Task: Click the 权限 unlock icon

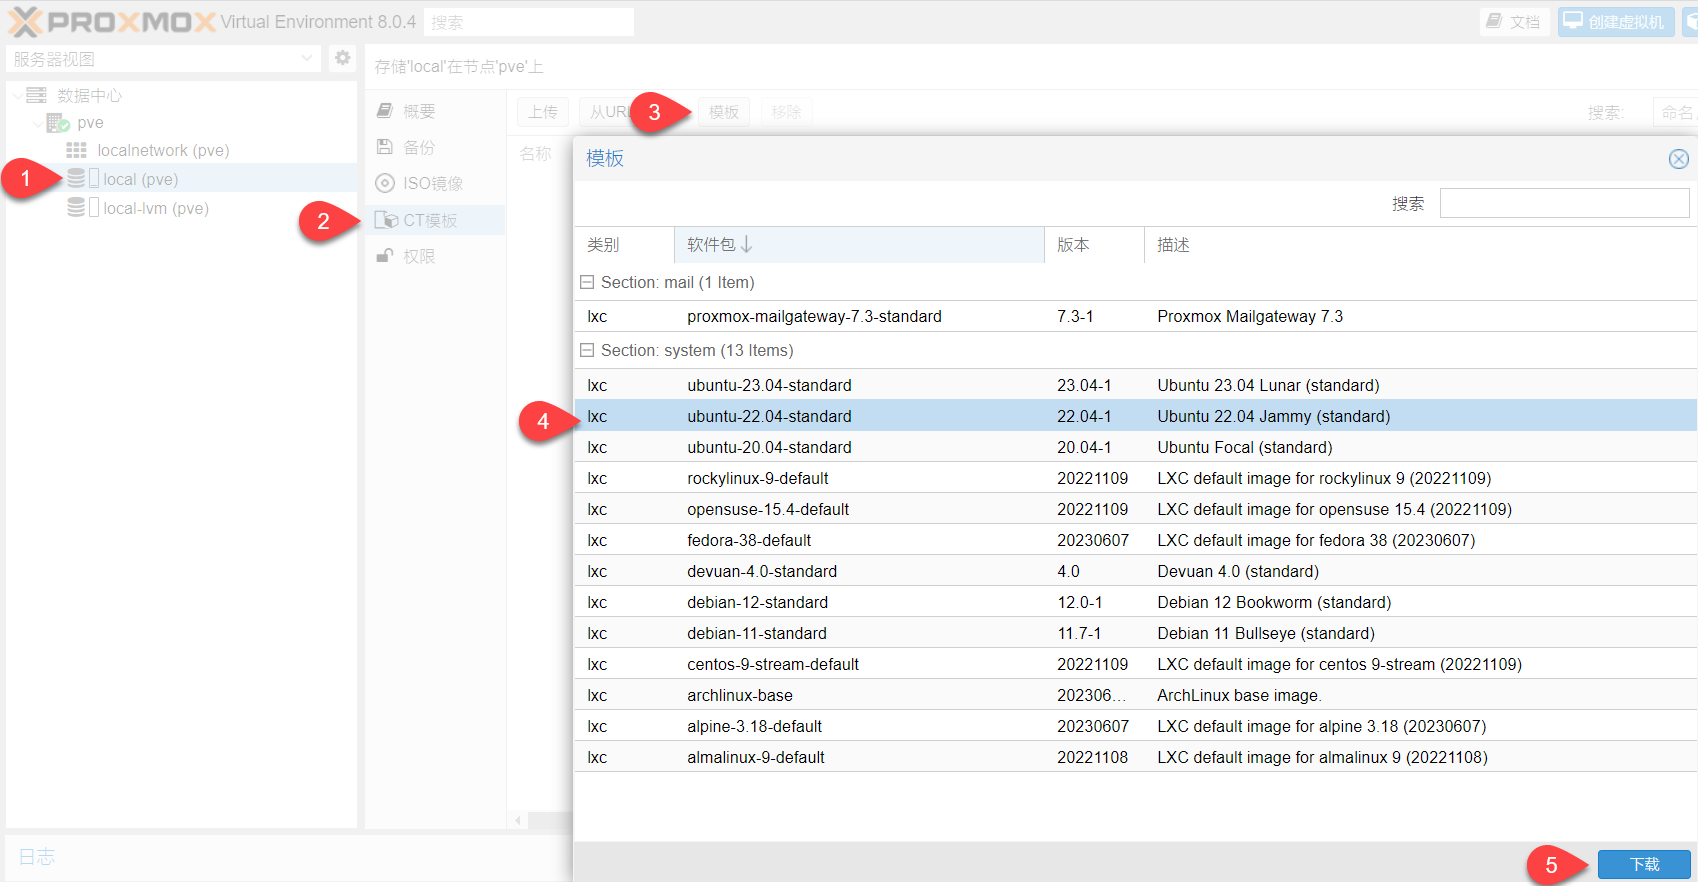Action: point(385,256)
